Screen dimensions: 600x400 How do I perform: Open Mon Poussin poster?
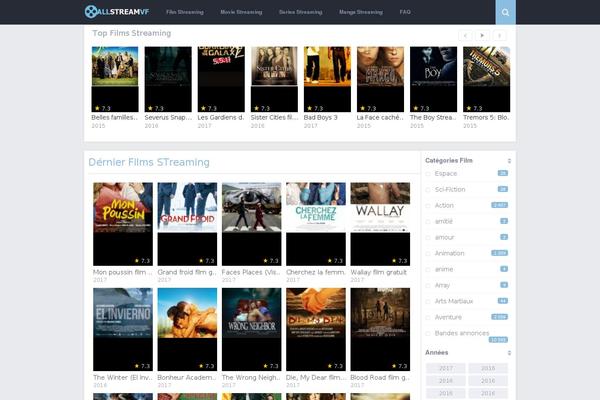123,224
